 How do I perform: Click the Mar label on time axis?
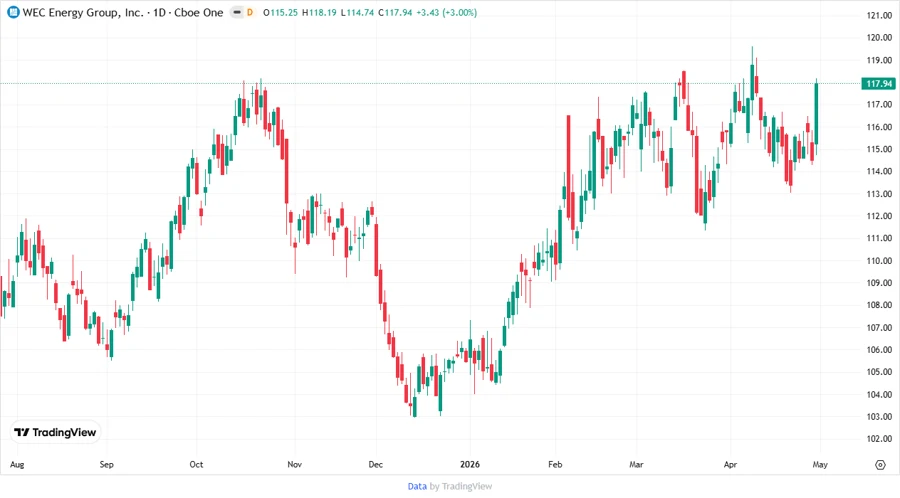click(x=636, y=465)
